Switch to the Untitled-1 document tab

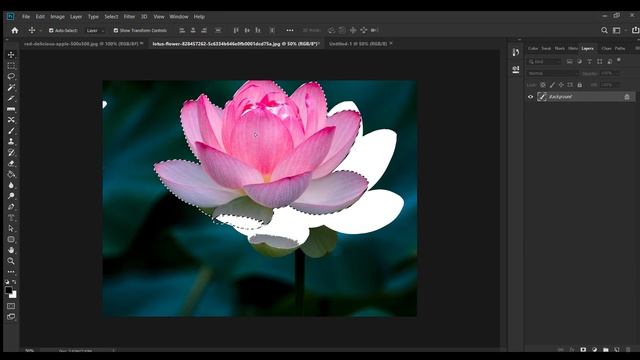(359, 43)
